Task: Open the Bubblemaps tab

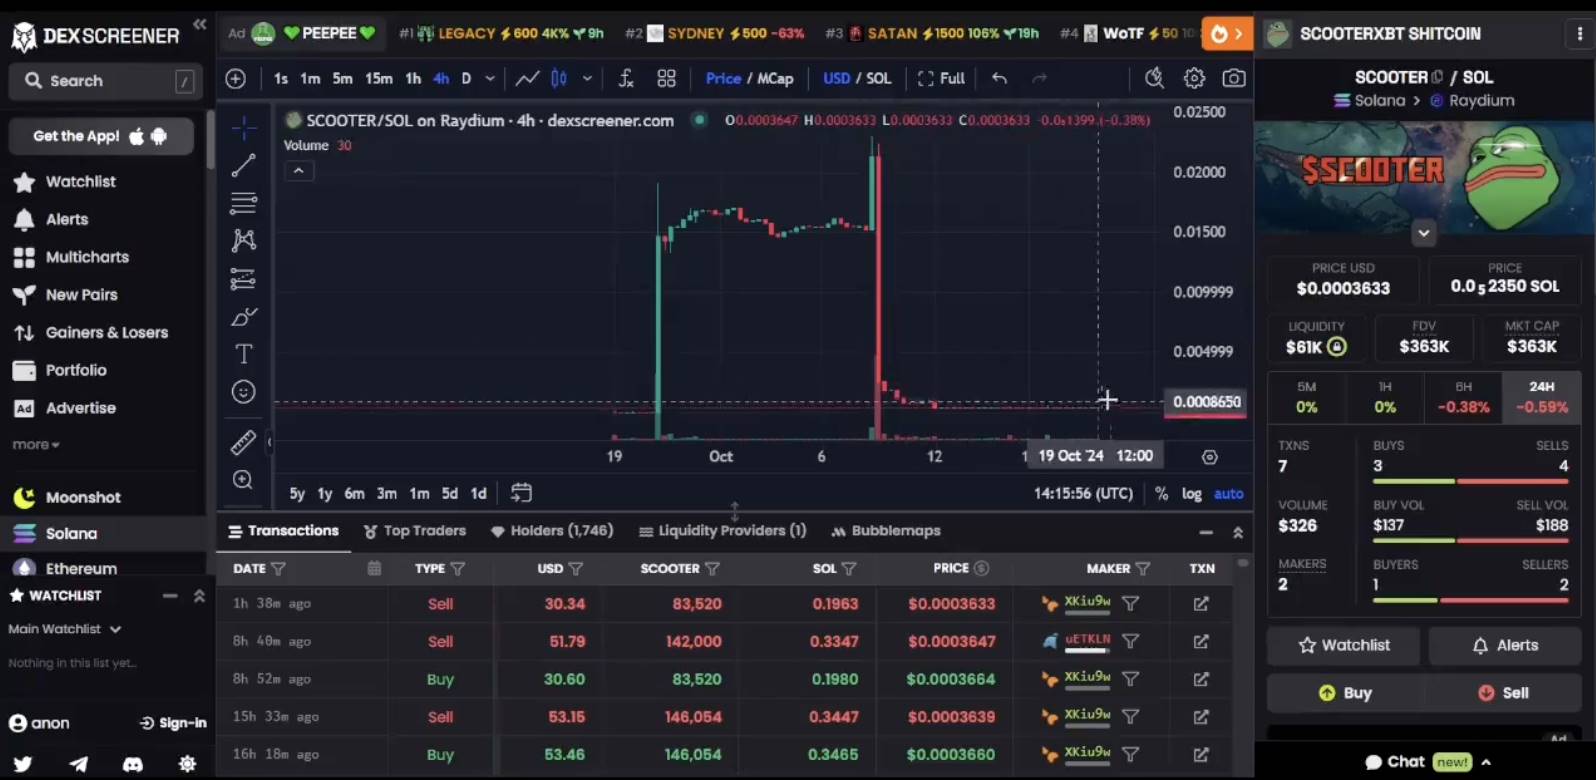Action: click(x=886, y=531)
